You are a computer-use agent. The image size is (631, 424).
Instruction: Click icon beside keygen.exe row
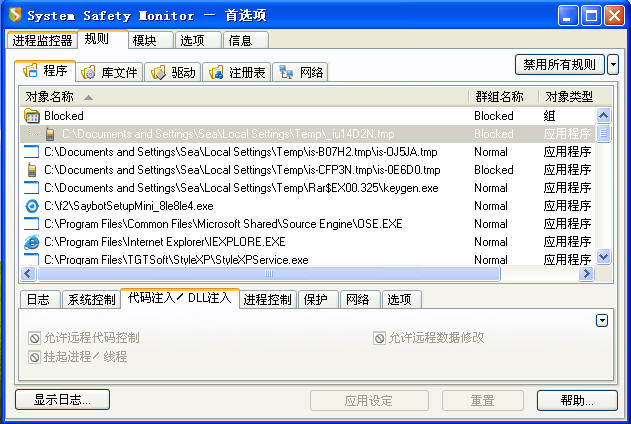pos(31,188)
